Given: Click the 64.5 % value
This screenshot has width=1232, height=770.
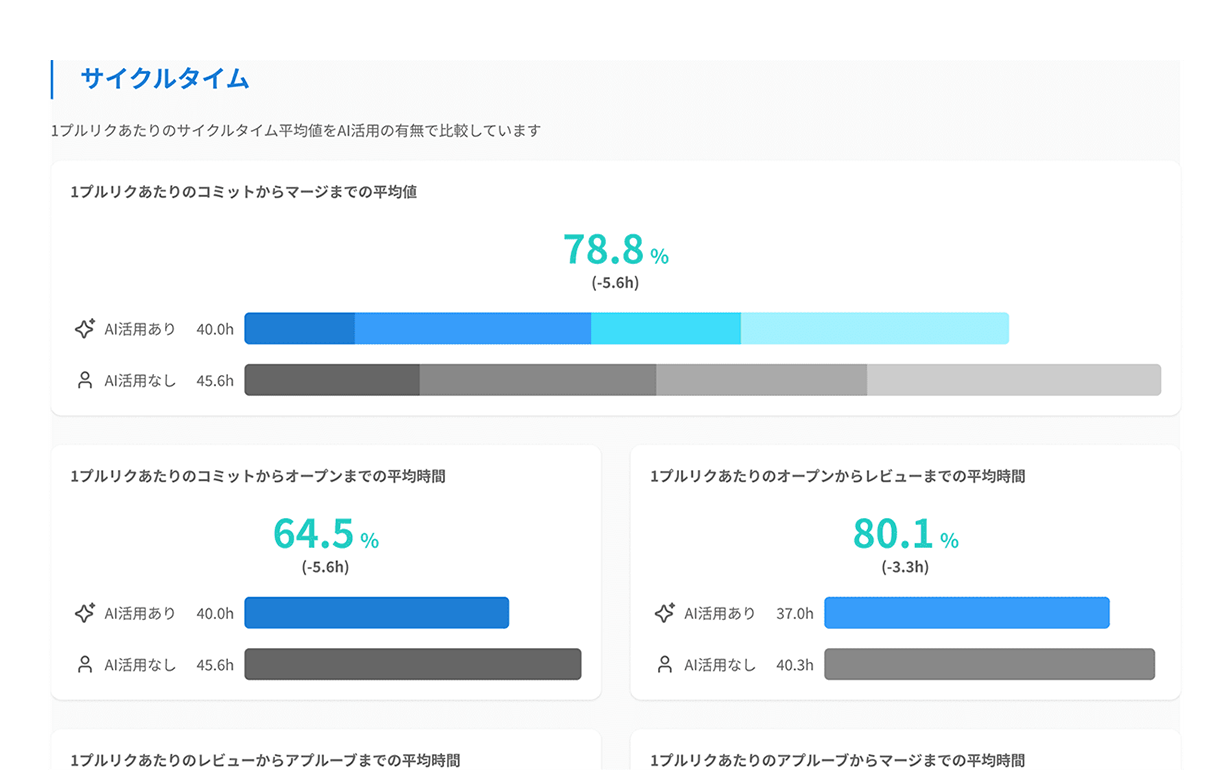Looking at the screenshot, I should click(326, 534).
